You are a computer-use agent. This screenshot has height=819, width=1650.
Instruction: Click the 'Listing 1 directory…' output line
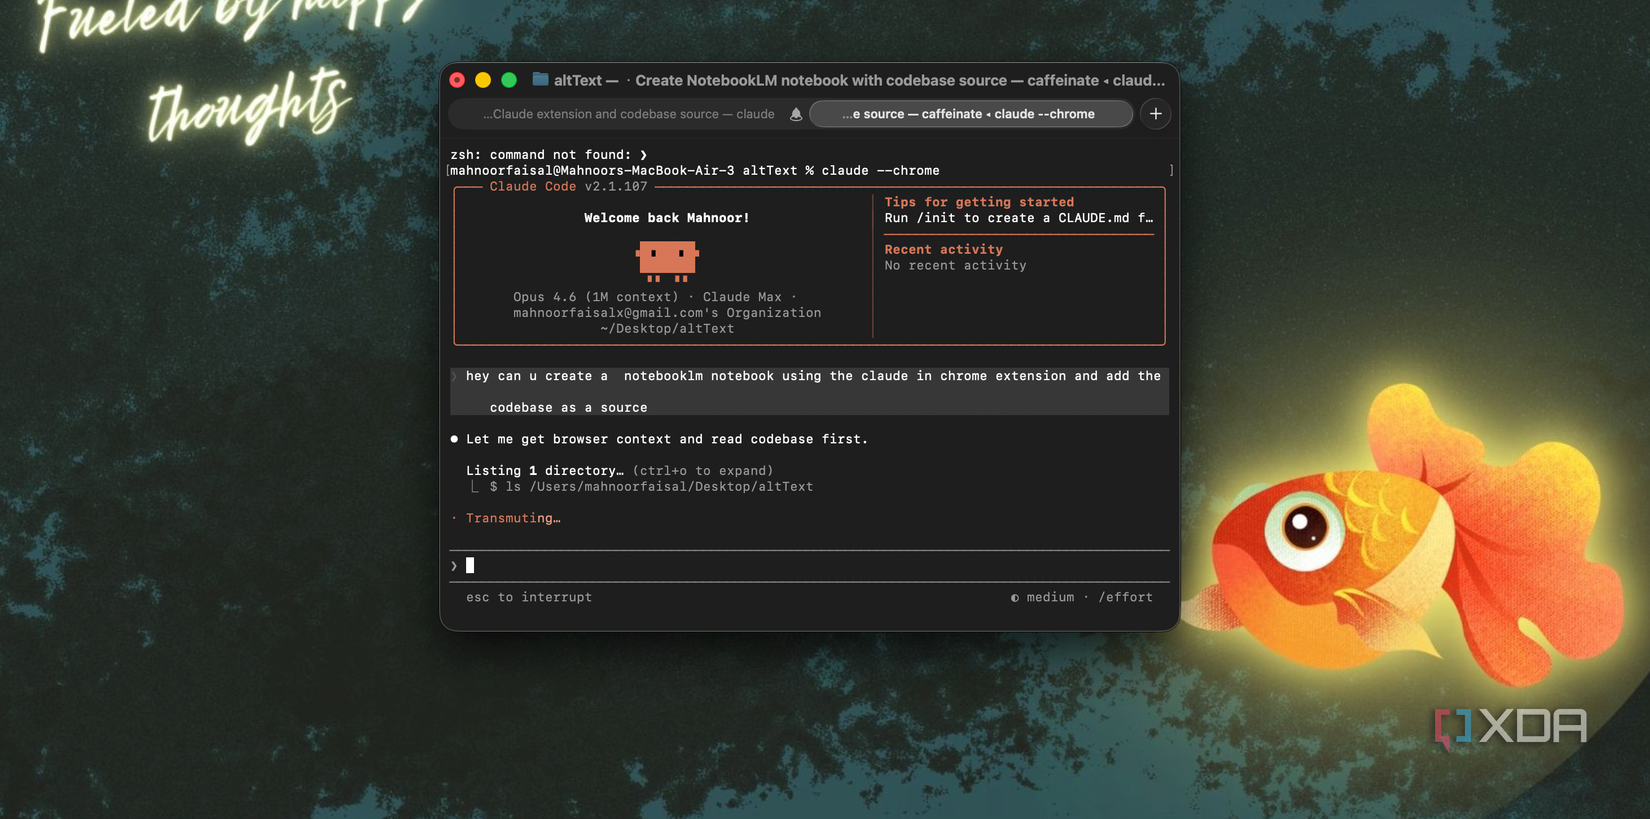click(x=545, y=471)
